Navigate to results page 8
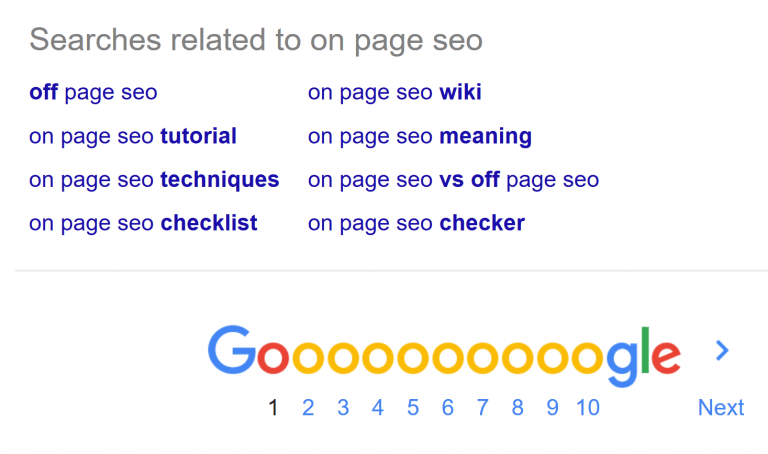 coord(517,407)
